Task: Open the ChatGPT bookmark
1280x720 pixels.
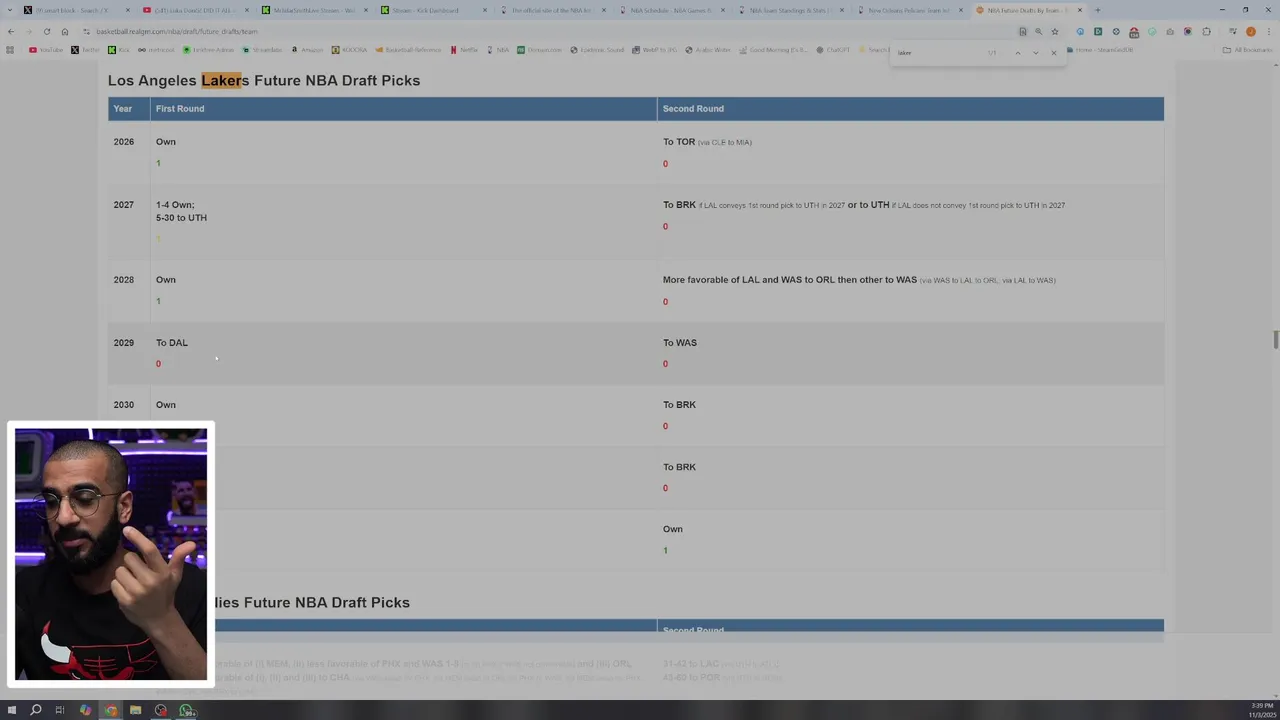Action: point(833,50)
